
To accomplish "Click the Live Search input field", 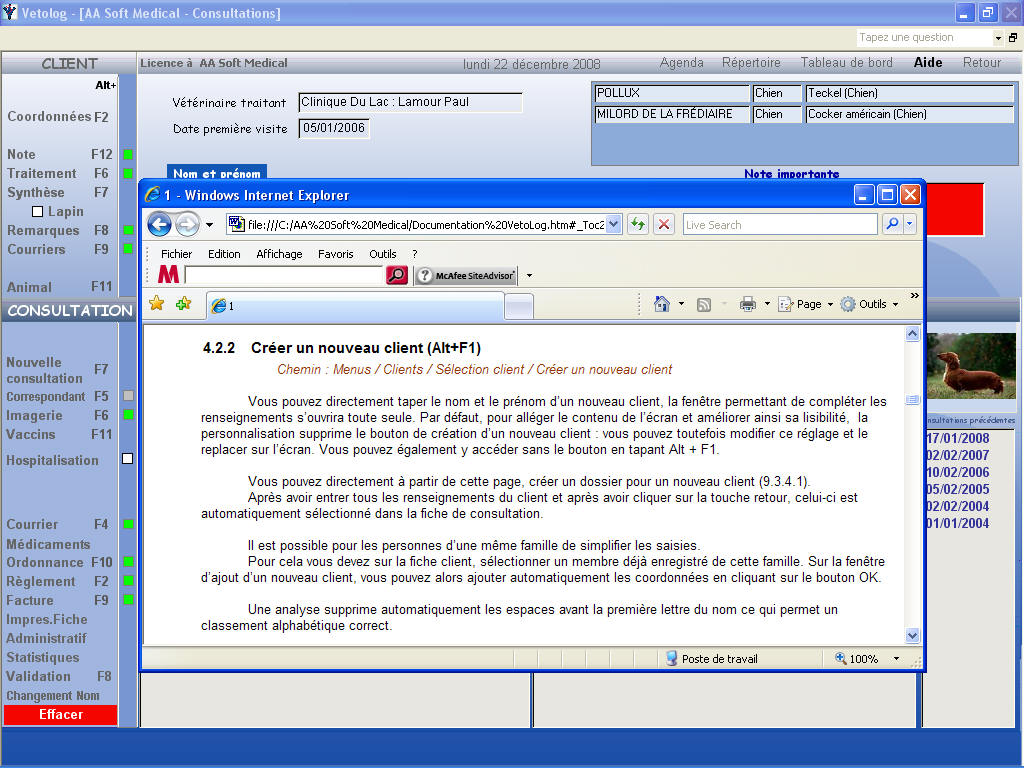I will point(780,225).
